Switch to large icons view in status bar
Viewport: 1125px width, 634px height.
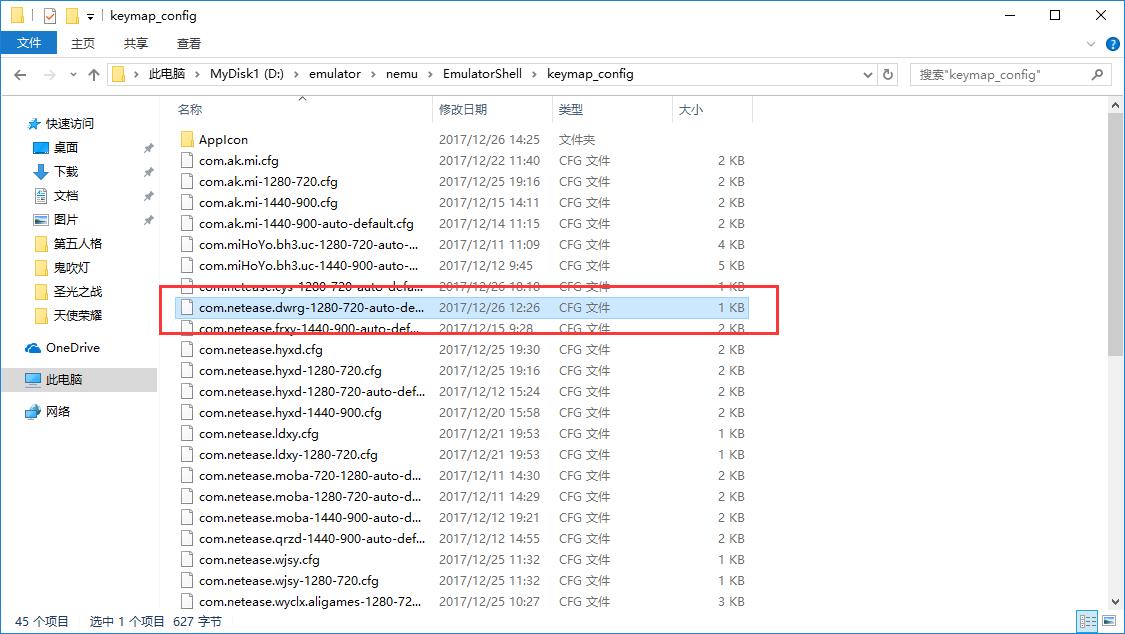point(1107,621)
